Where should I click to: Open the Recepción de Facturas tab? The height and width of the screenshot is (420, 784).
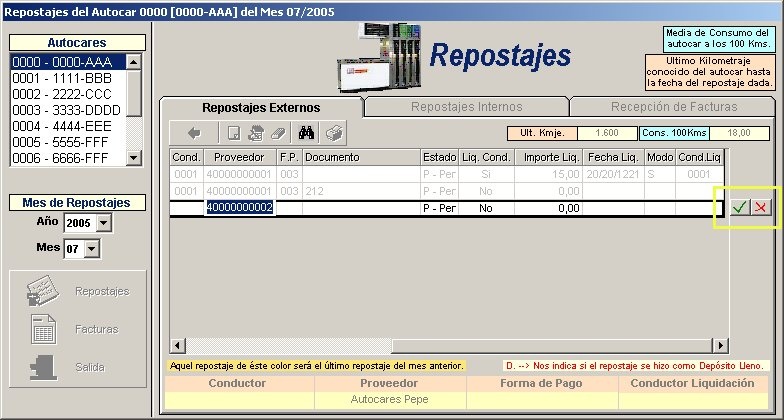click(674, 106)
